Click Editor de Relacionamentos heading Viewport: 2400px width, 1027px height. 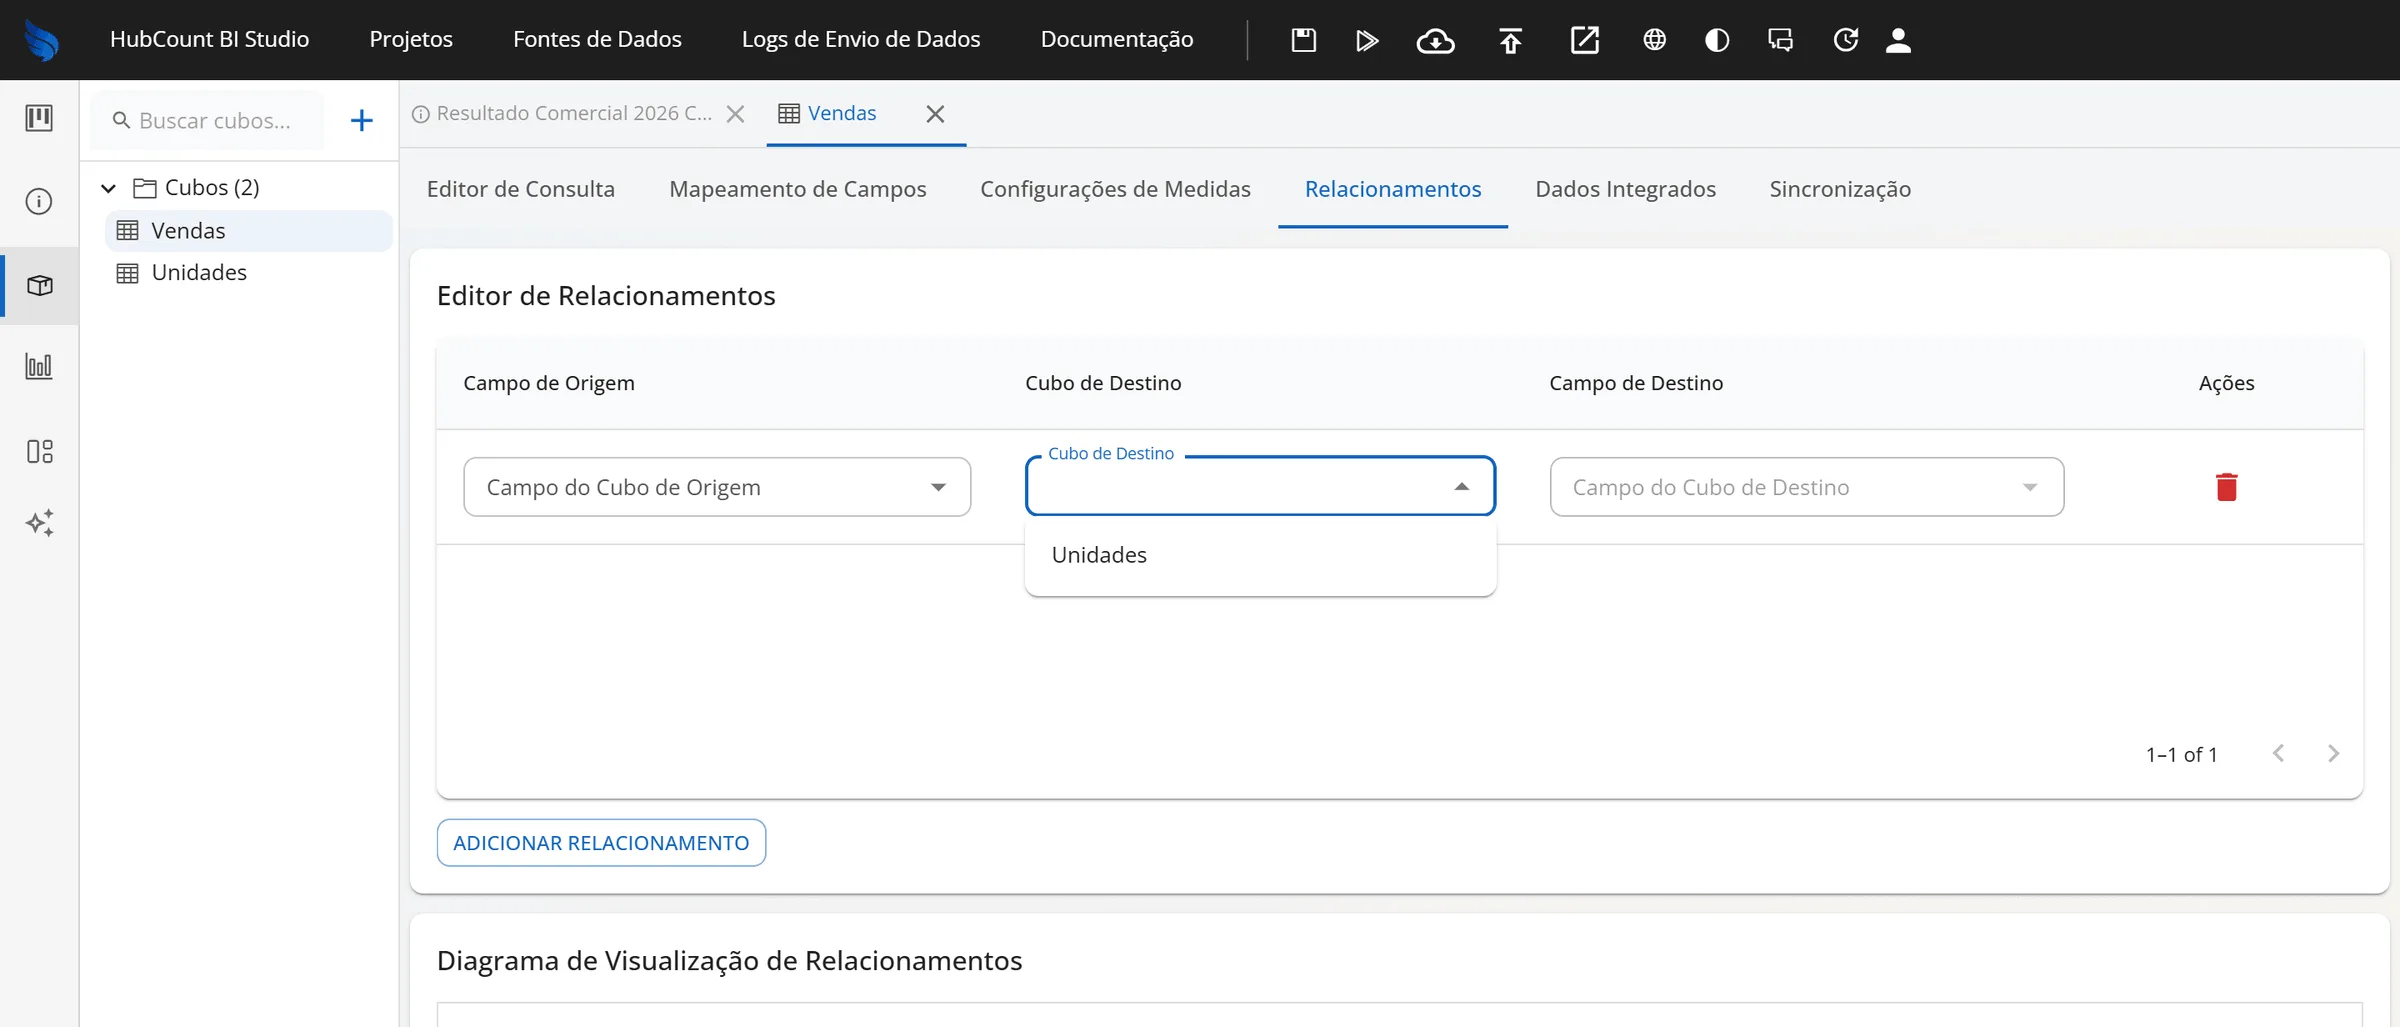pyautogui.click(x=606, y=296)
